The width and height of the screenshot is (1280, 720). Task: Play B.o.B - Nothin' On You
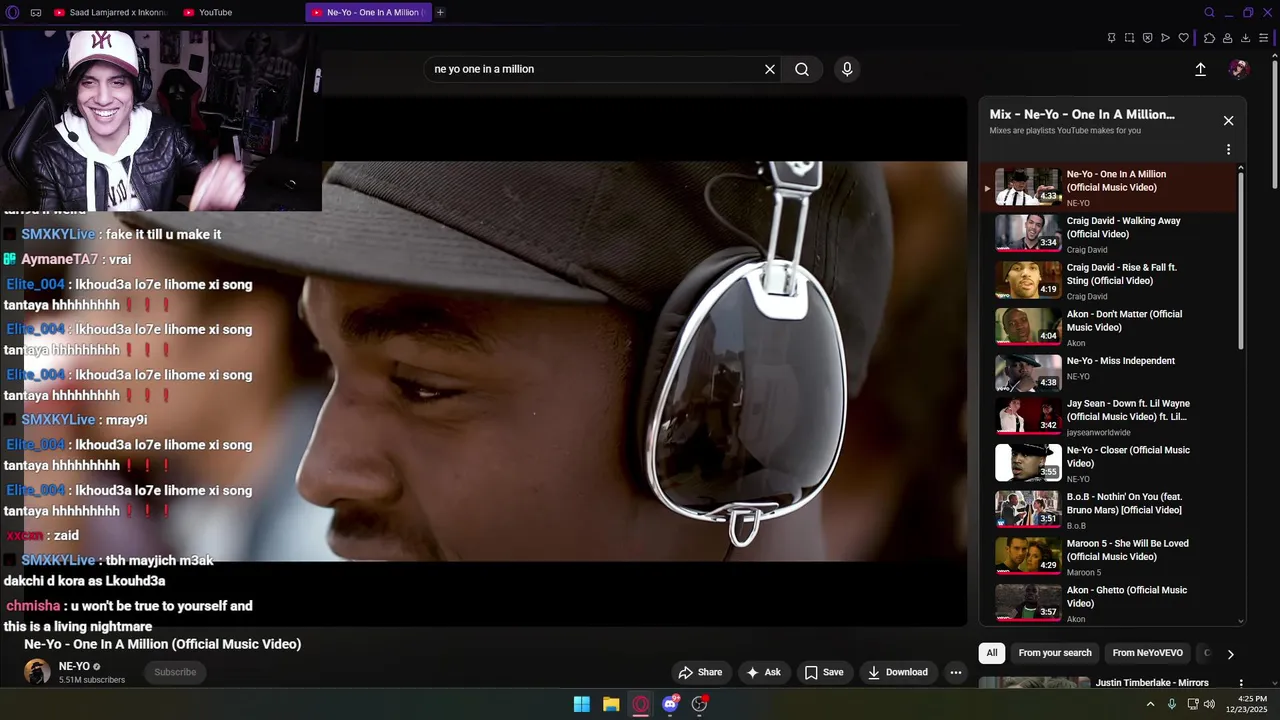[x=1110, y=509]
